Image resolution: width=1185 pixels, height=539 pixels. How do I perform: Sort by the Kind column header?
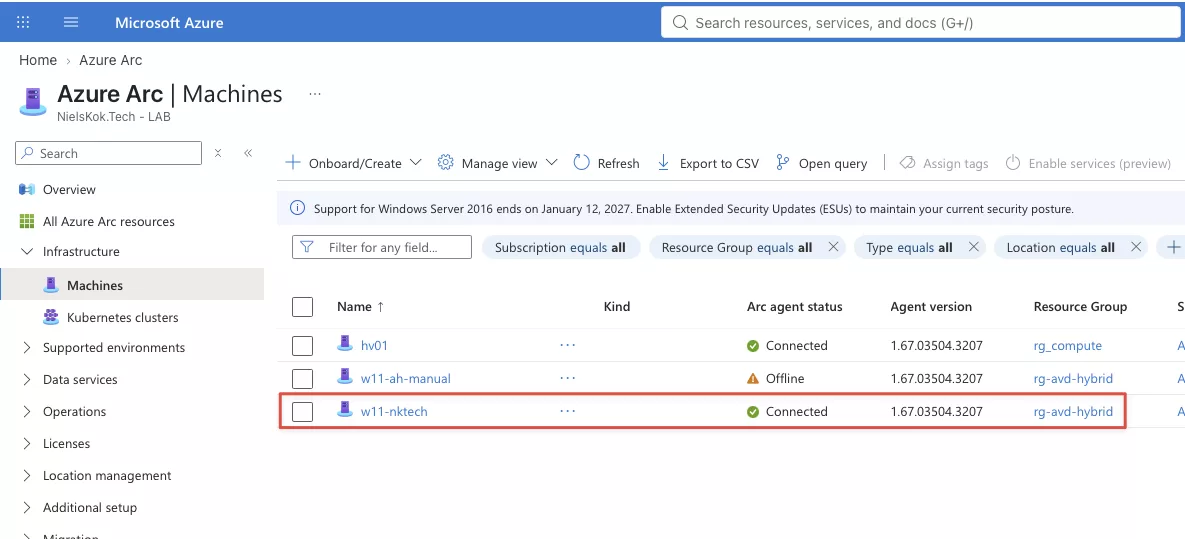pyautogui.click(x=617, y=307)
